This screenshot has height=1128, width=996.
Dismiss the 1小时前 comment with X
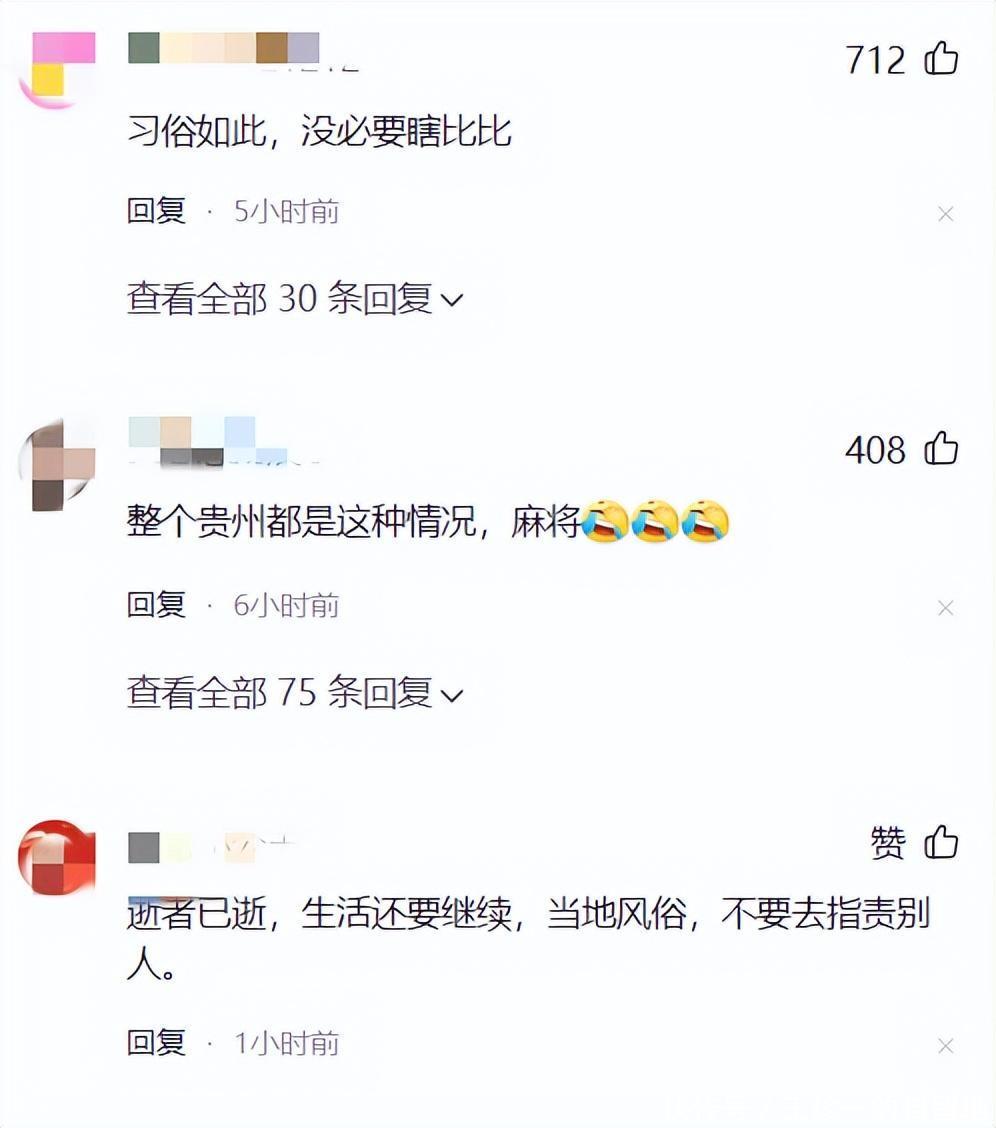946,1045
